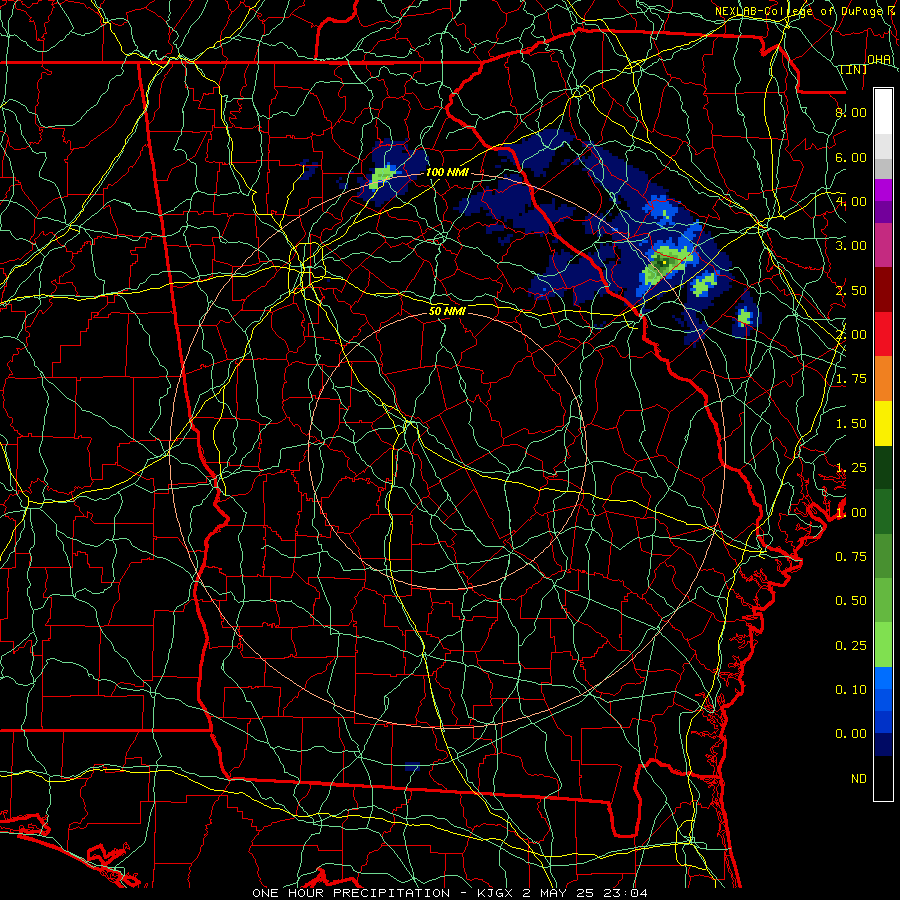Click the bright red swatch below the 2.00 label
This screenshot has height=900, width=900.
coord(883,334)
